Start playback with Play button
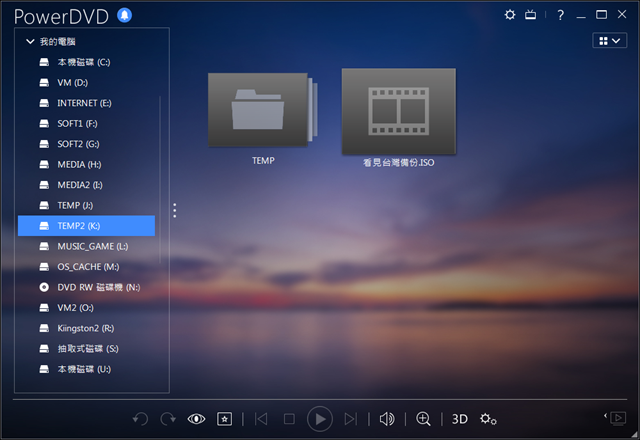The image size is (640, 440). pos(320,419)
